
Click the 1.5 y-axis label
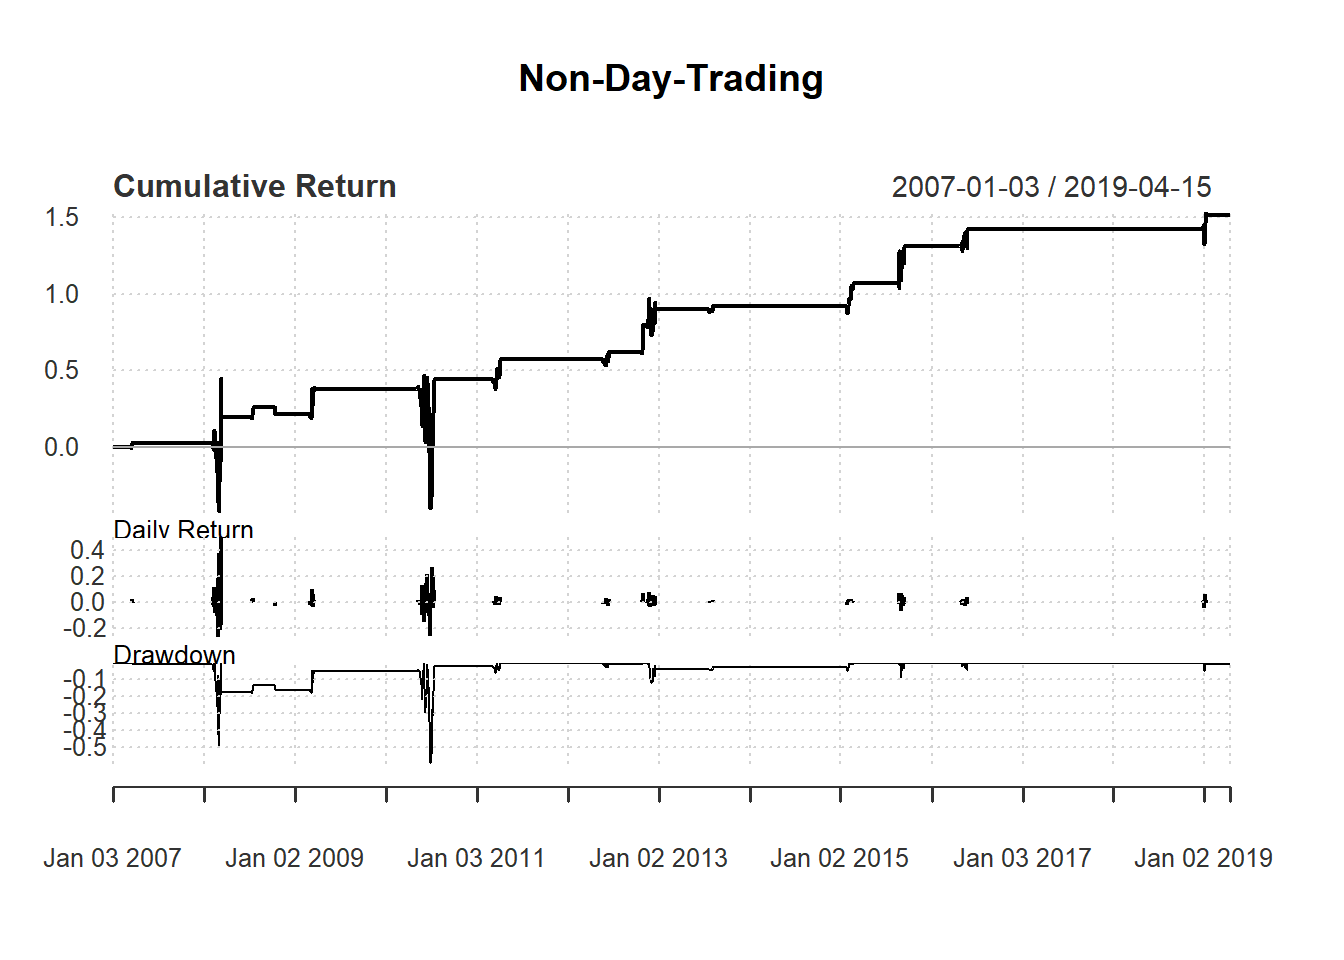pos(61,218)
